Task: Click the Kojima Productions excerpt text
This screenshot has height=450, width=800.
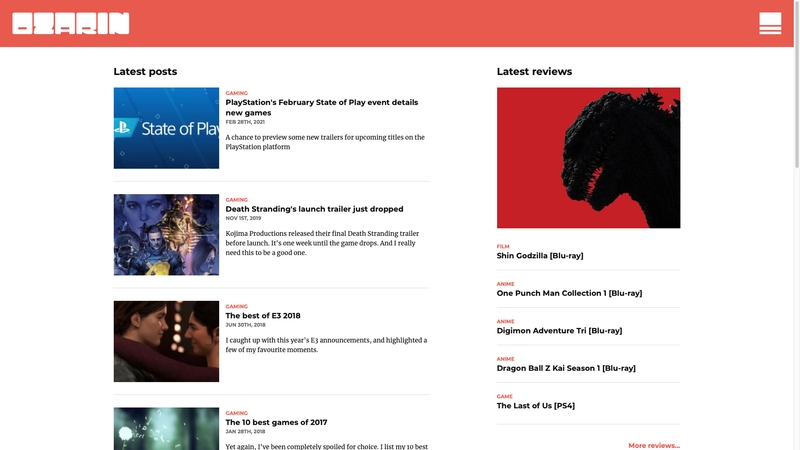Action: coord(322,243)
